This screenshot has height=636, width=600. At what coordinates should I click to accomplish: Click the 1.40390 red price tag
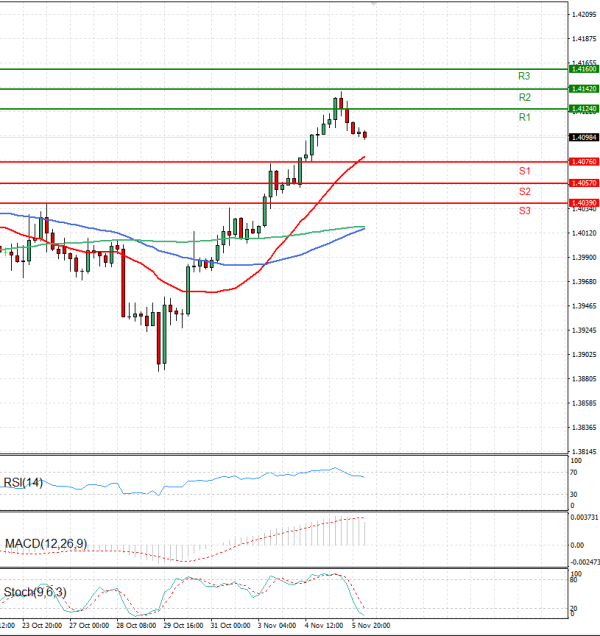click(583, 203)
